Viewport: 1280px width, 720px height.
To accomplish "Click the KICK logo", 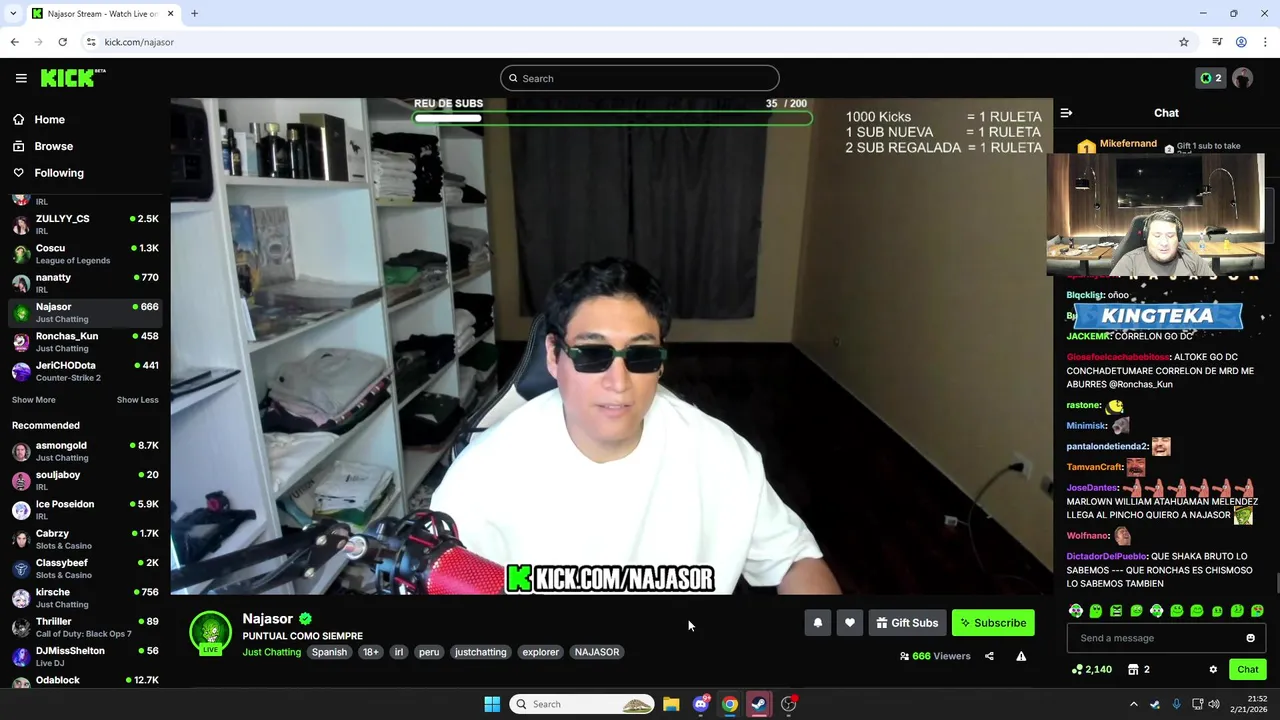I will 72,78.
